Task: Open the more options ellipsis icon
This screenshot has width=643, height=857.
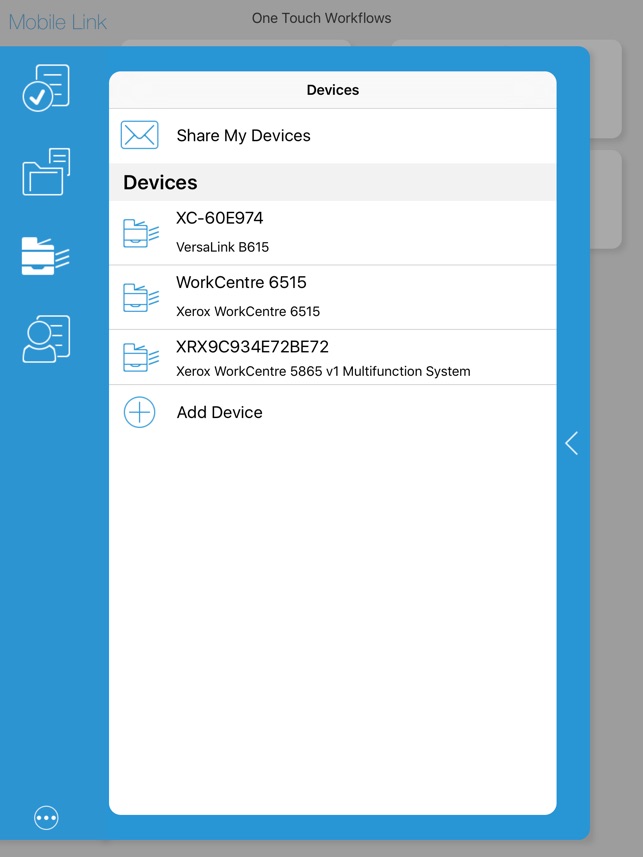Action: click(46, 818)
